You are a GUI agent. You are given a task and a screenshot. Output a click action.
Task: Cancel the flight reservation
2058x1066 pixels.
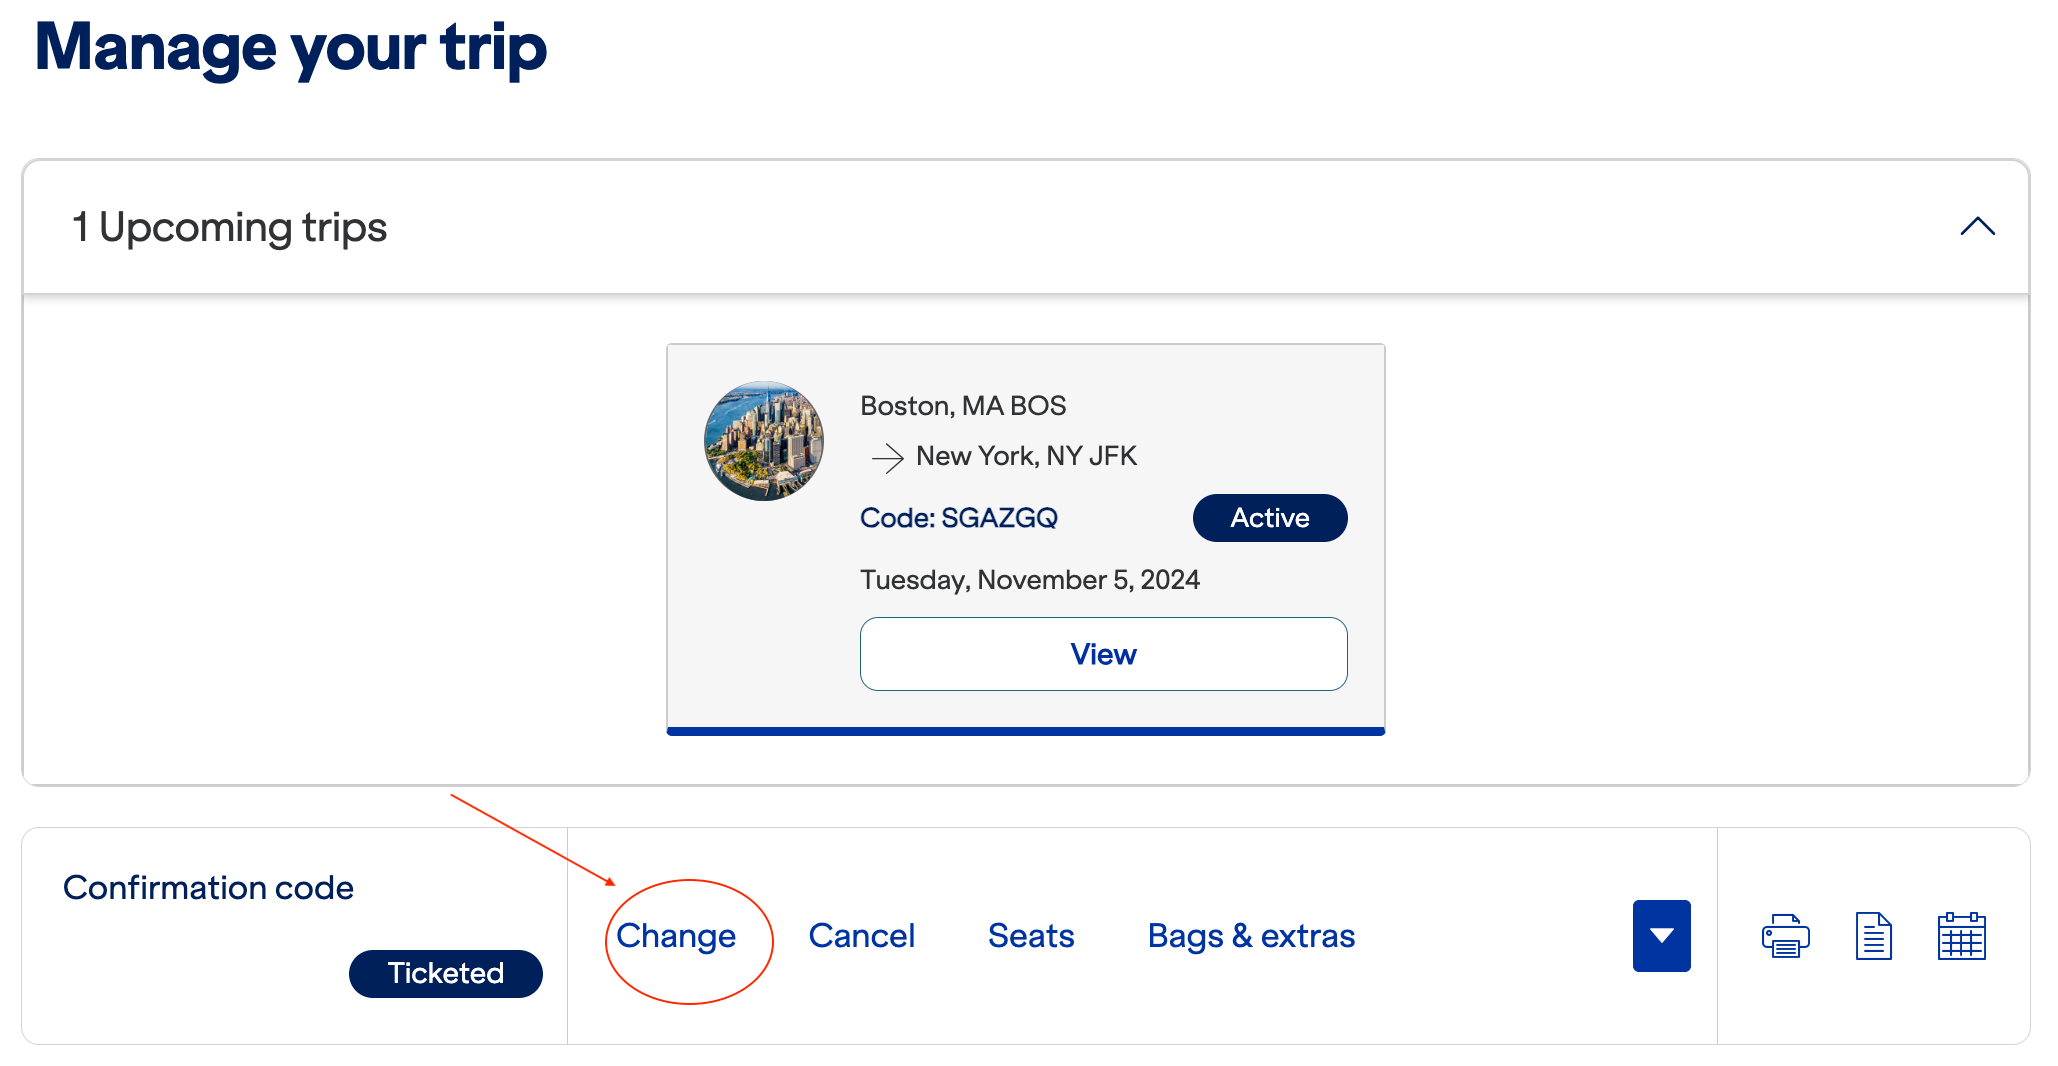tap(862, 936)
